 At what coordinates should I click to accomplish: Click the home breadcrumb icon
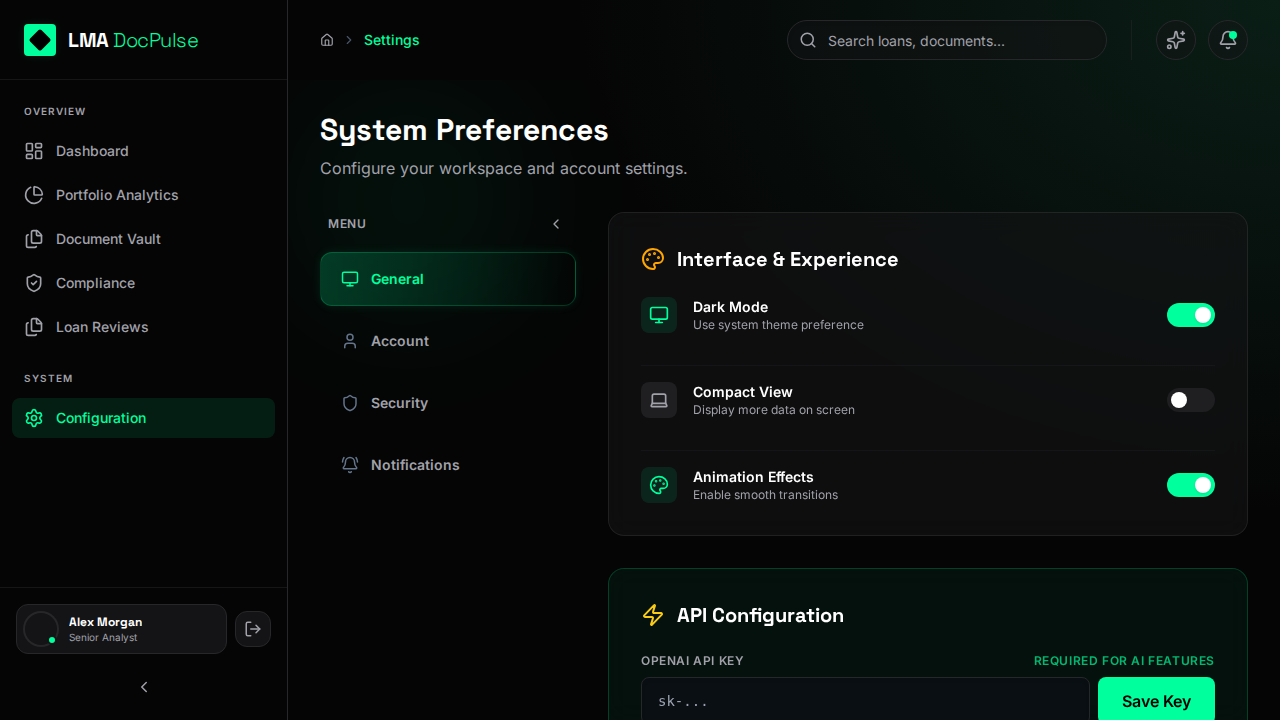(x=327, y=40)
